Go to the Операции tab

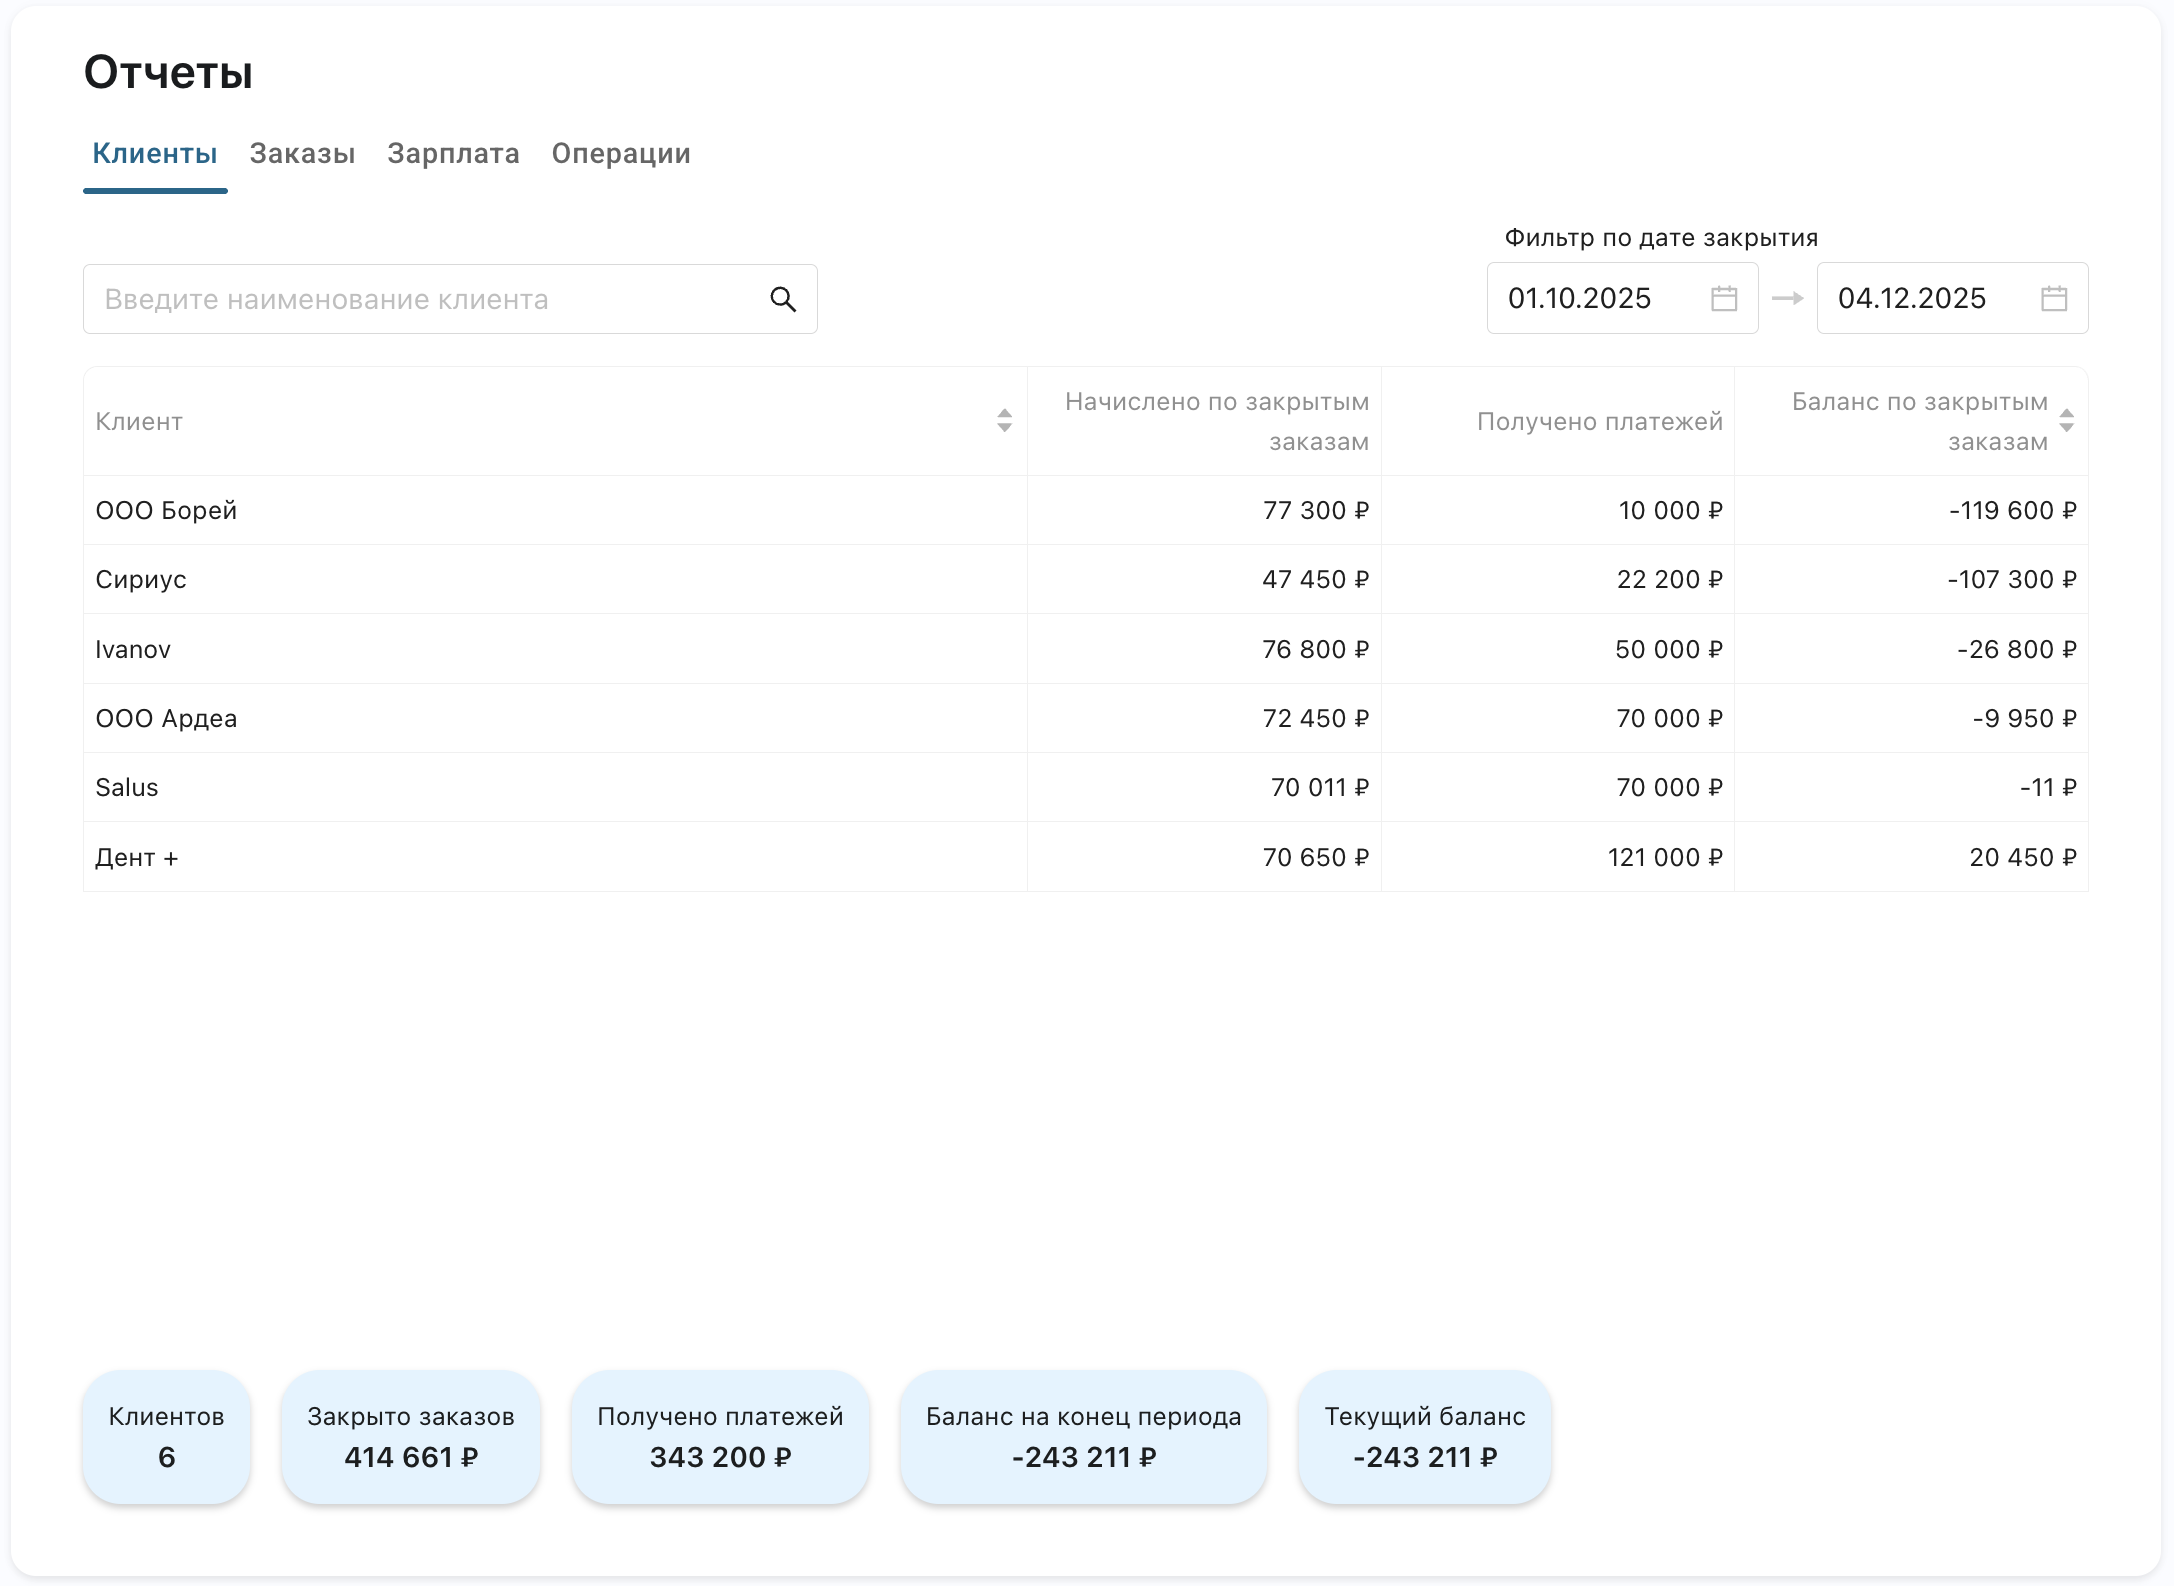coord(621,153)
